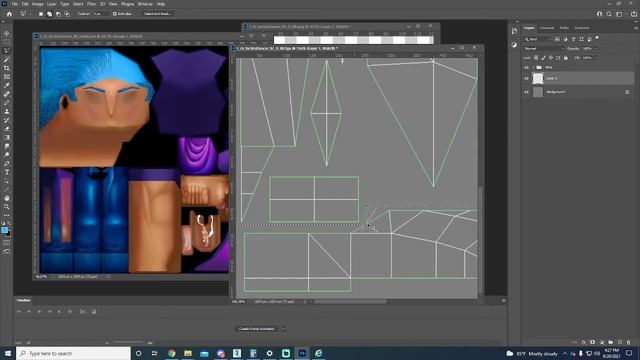Select the Hand tool
The image size is (640, 360).
pos(7,198)
